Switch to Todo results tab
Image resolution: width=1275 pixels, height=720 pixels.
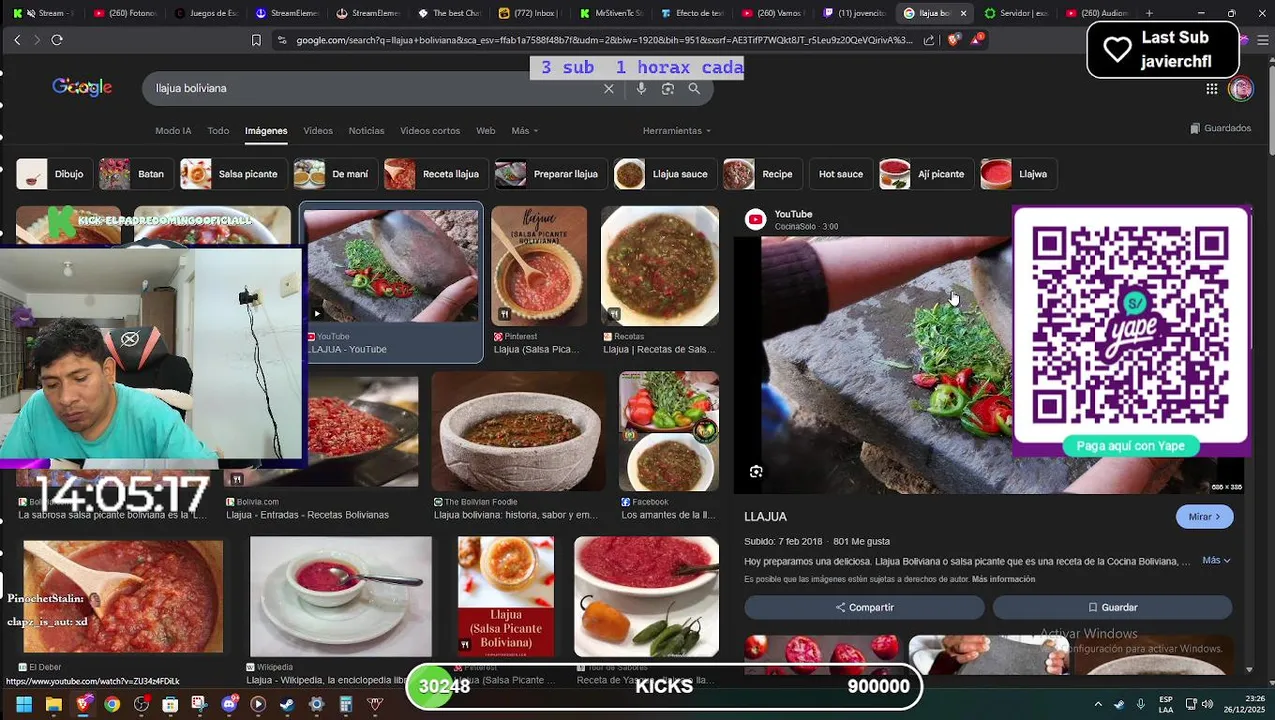[x=218, y=131]
